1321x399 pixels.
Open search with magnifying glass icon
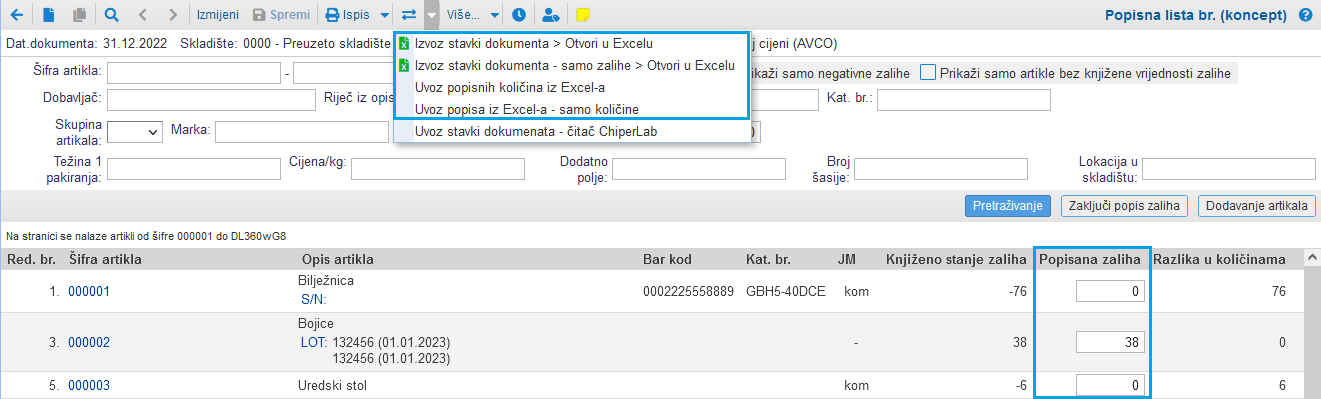111,15
